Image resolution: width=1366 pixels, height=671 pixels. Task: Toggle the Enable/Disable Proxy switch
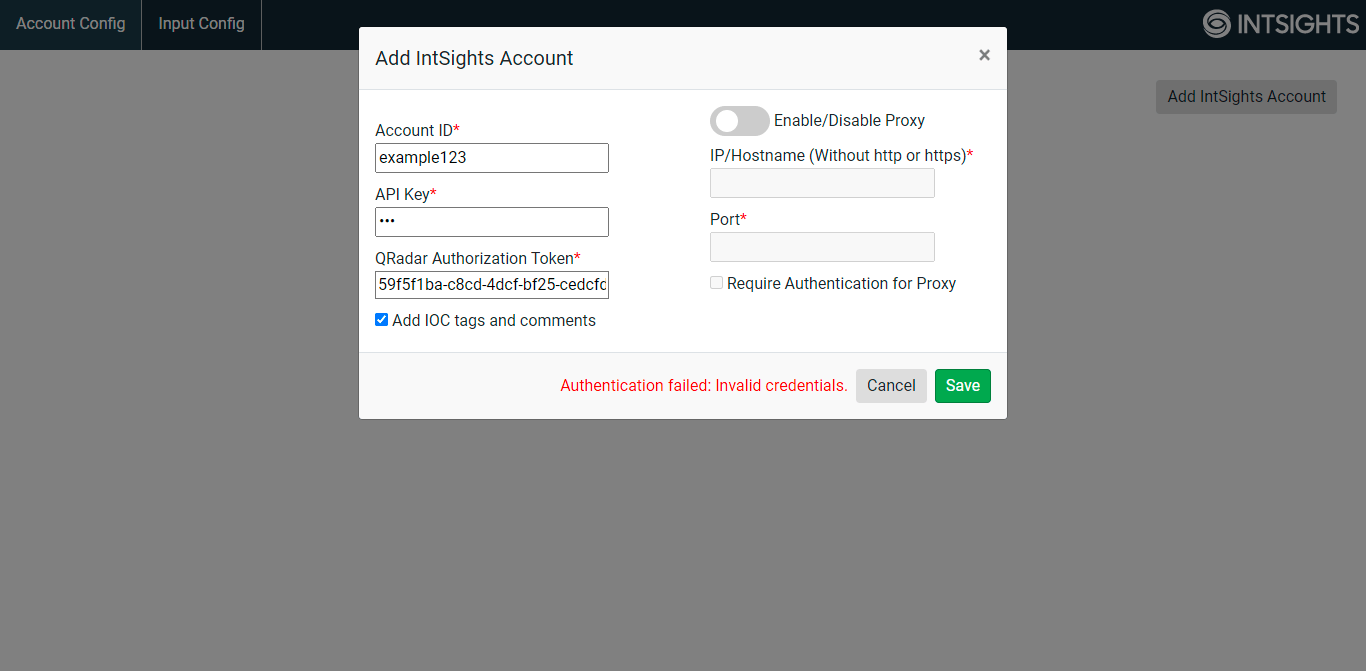tap(740, 121)
